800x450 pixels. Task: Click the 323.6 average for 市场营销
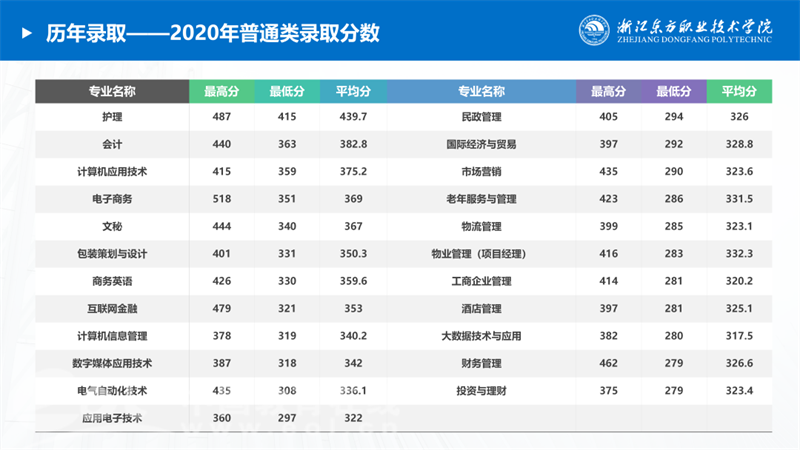coord(739,171)
